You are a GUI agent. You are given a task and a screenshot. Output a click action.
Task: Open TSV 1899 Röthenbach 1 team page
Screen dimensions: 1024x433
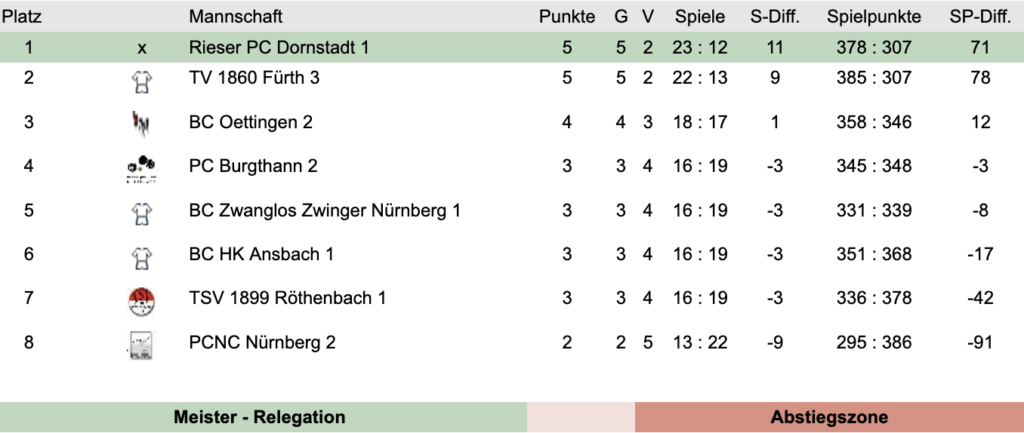pyautogui.click(x=287, y=298)
